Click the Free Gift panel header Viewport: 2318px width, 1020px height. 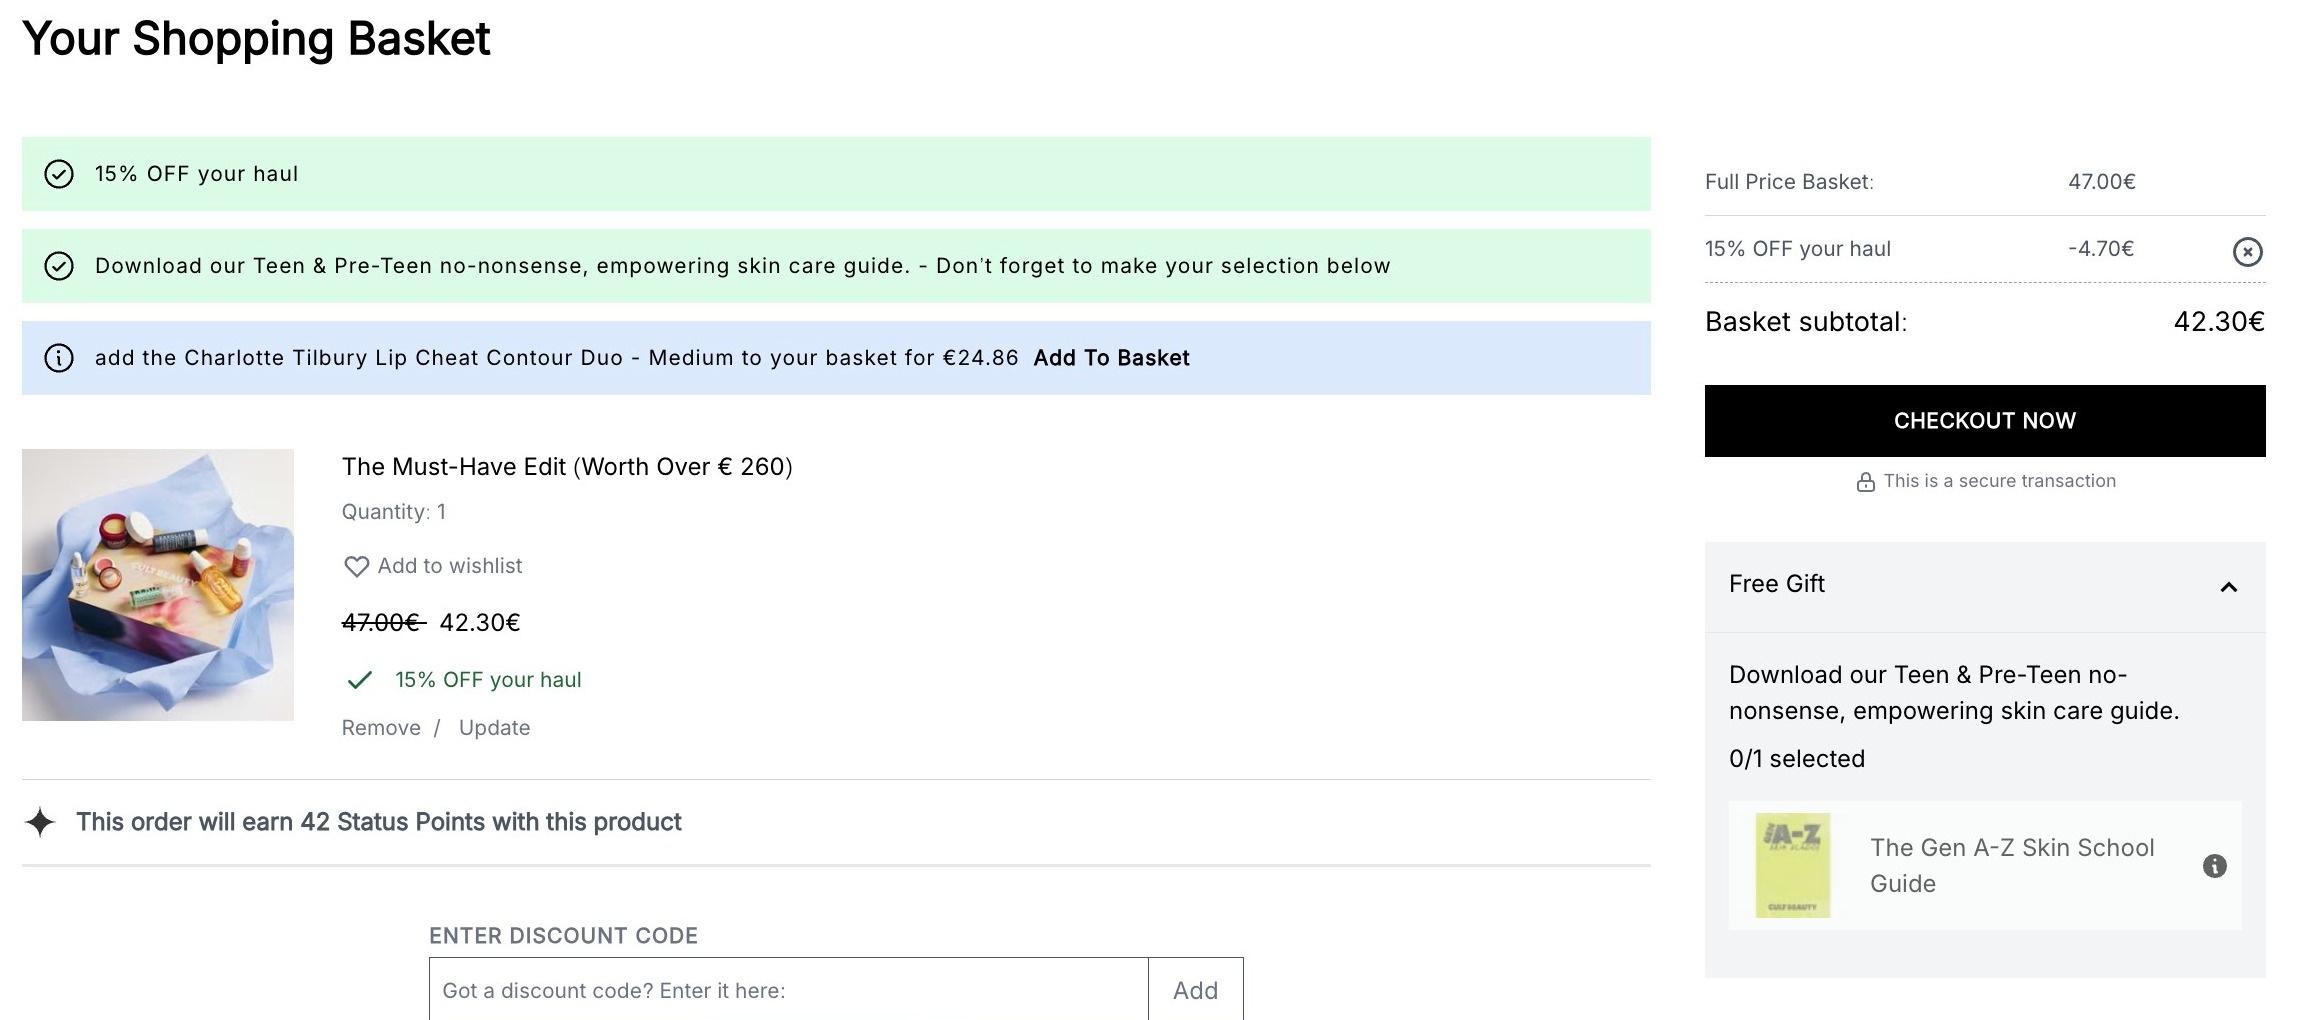[1984, 587]
